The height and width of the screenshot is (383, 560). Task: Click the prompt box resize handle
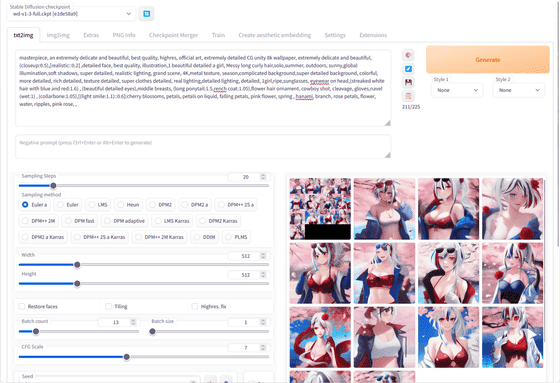coord(388,123)
